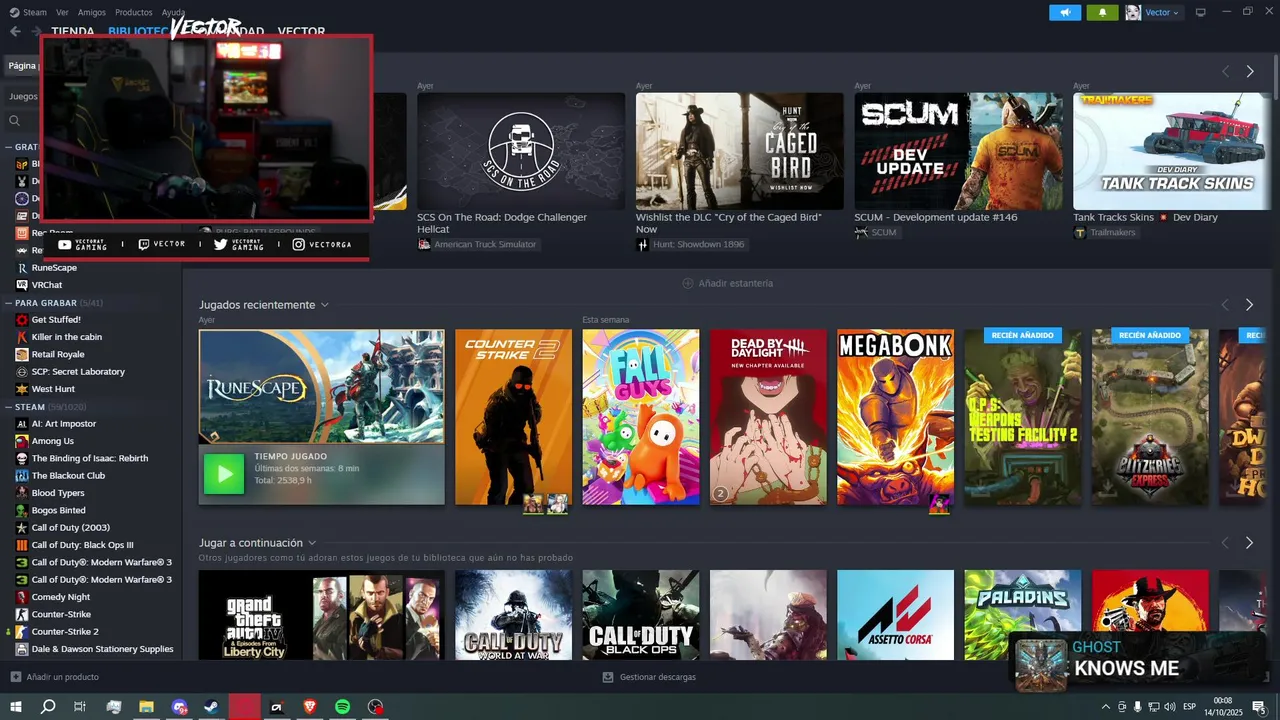The image size is (1280, 720).
Task: Open Steam from the taskbar
Action: [212, 706]
